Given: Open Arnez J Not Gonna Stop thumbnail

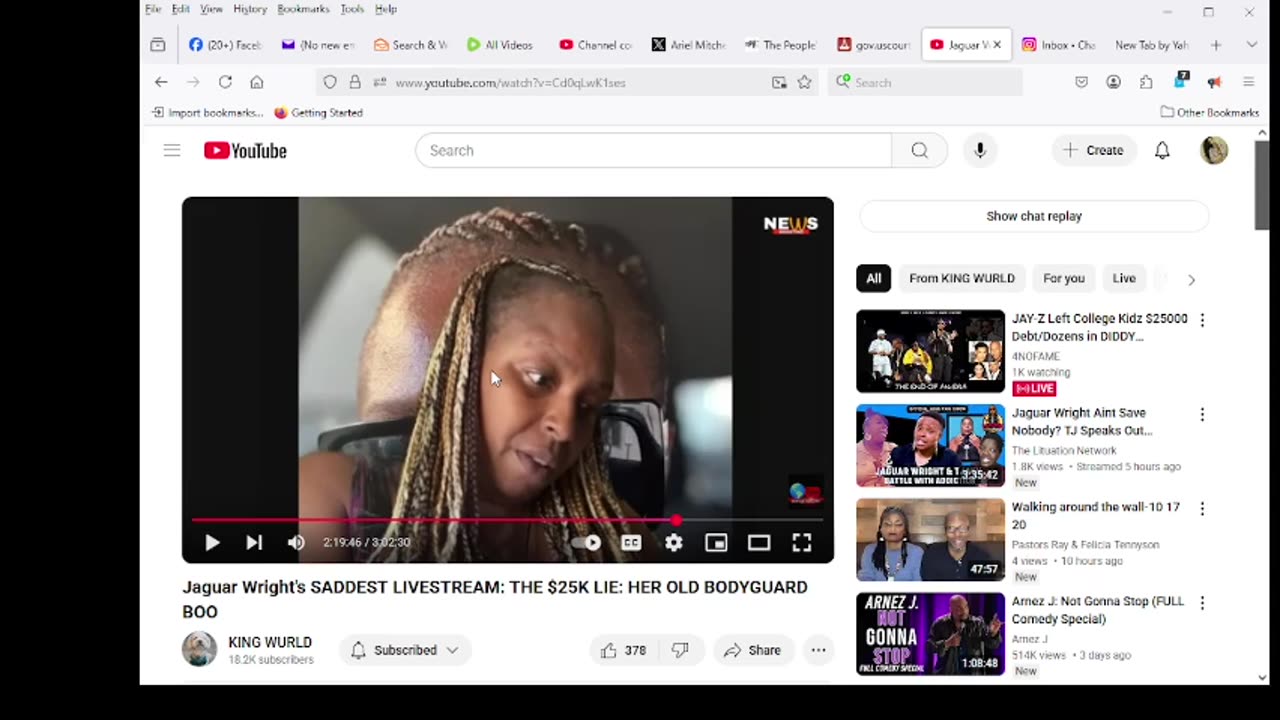Looking at the screenshot, I should point(930,633).
